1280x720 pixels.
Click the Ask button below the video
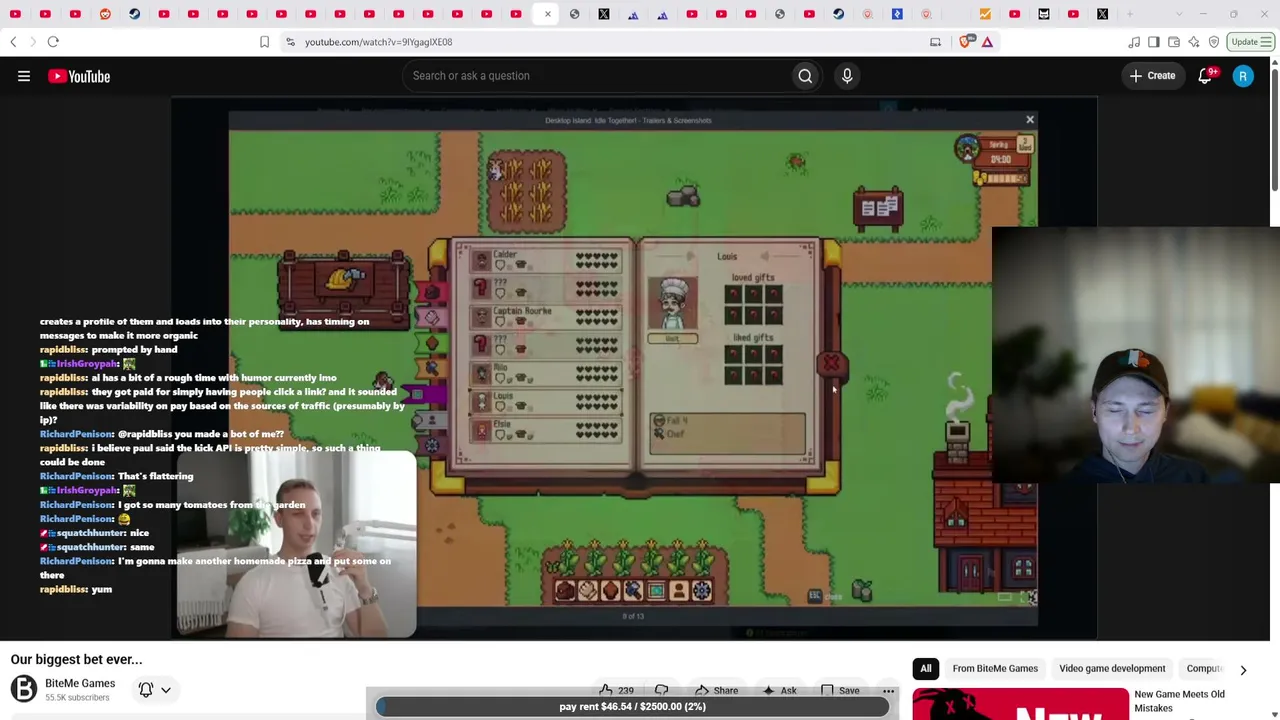(x=779, y=690)
